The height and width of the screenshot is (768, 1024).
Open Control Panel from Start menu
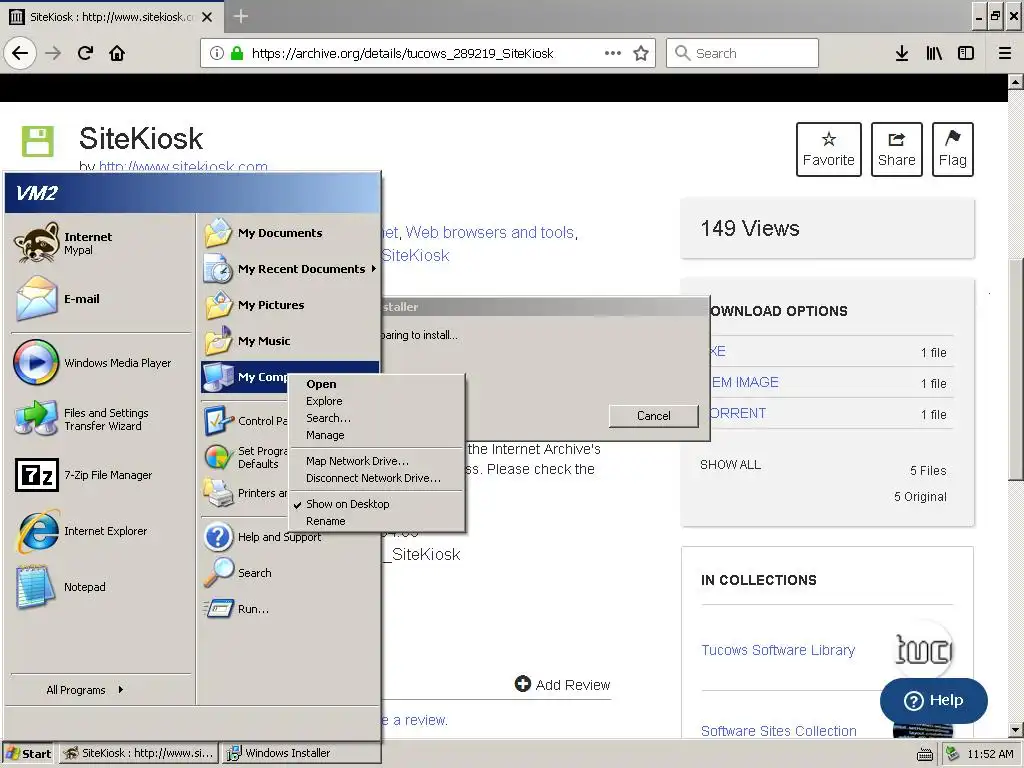point(244,421)
